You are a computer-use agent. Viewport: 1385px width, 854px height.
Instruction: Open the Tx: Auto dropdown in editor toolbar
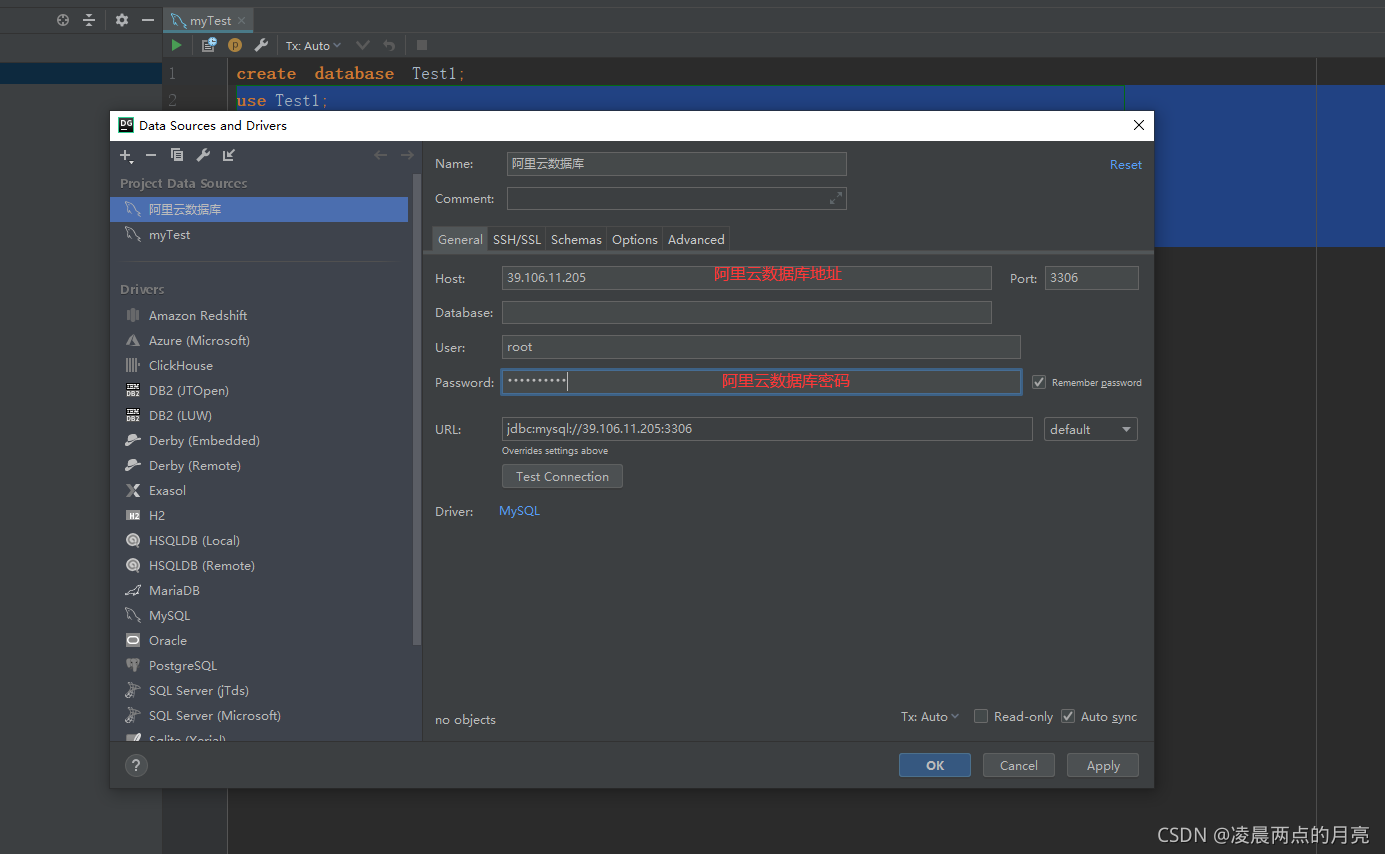click(x=313, y=45)
